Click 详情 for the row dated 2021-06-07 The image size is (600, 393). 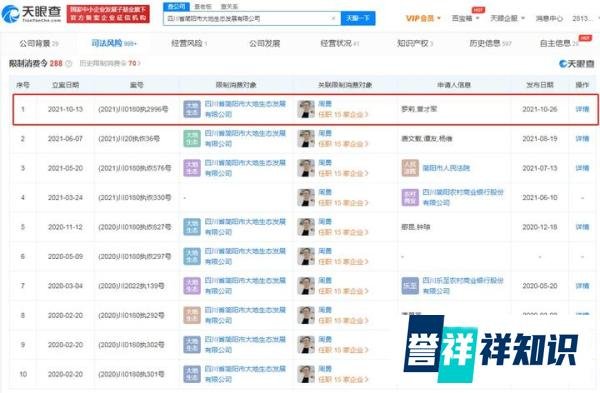[582, 139]
